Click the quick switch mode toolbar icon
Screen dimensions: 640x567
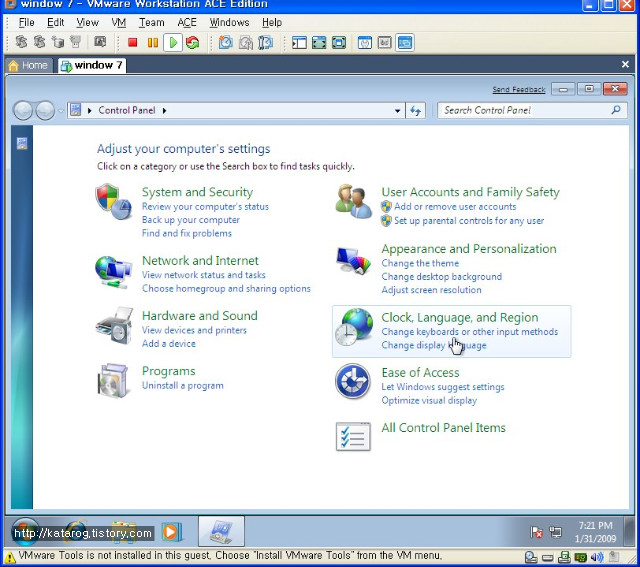pos(339,42)
